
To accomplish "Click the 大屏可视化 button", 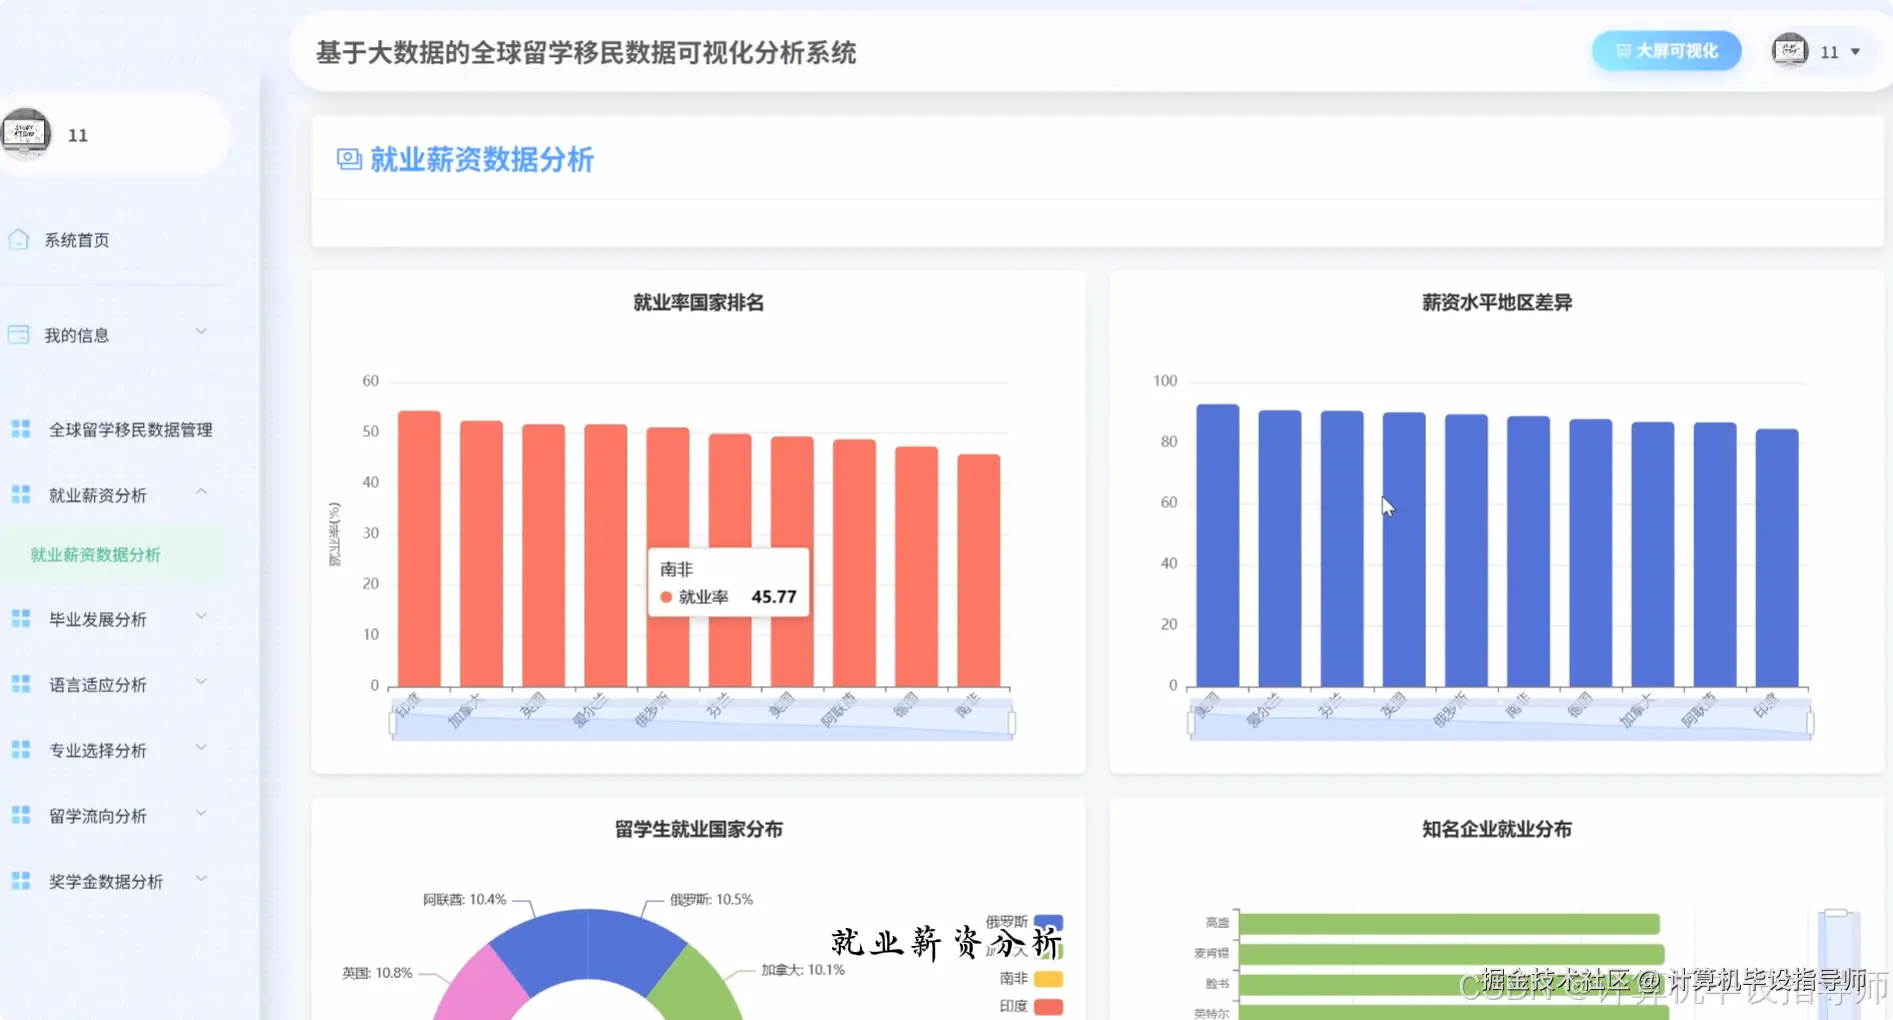I will (x=1665, y=50).
